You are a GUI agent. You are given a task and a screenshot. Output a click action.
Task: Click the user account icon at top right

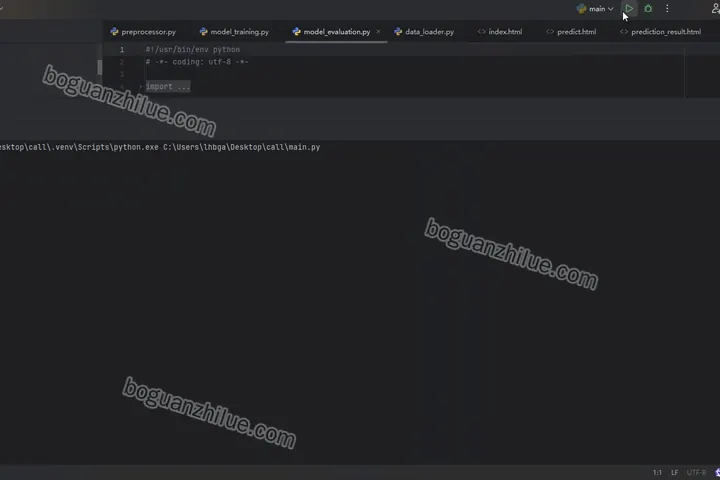pyautogui.click(x=715, y=9)
